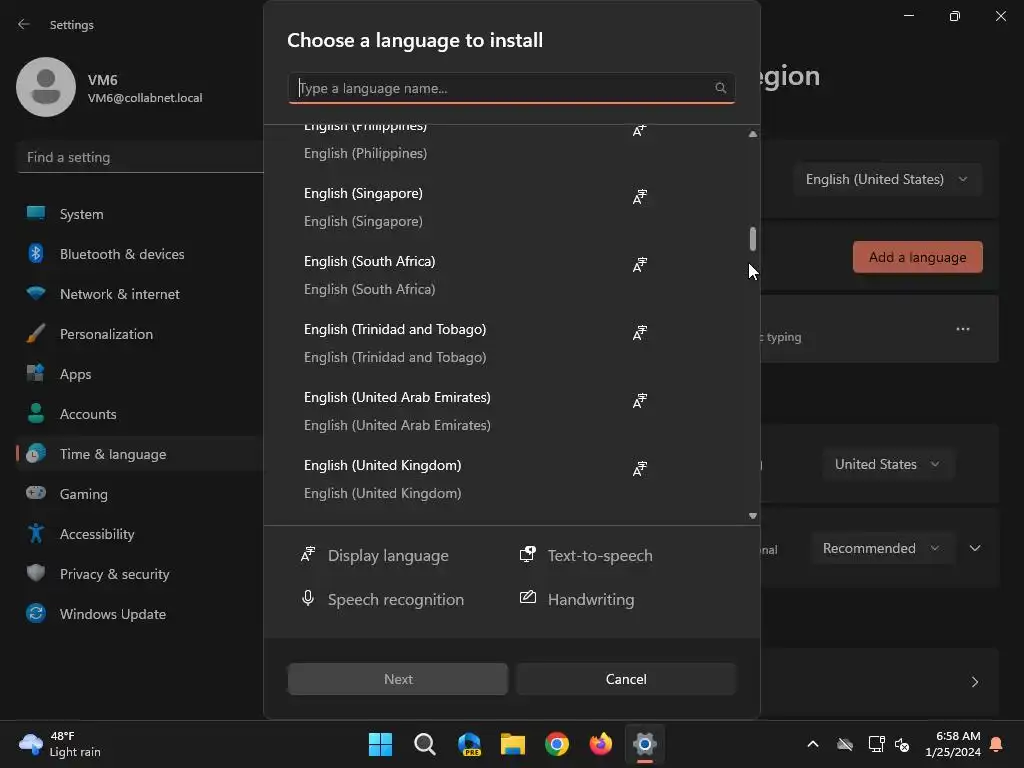Click the Speech recognition microphone icon

click(x=308, y=598)
